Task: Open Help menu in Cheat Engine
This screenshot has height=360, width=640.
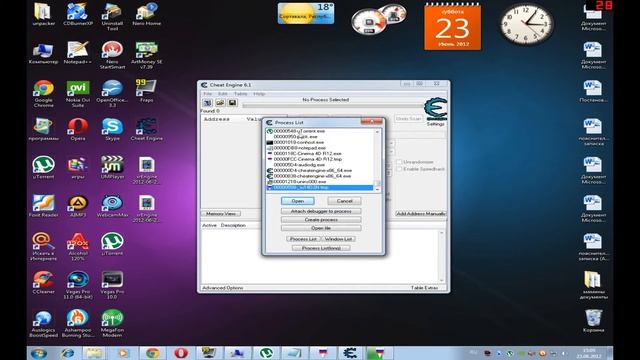Action: click(259, 94)
